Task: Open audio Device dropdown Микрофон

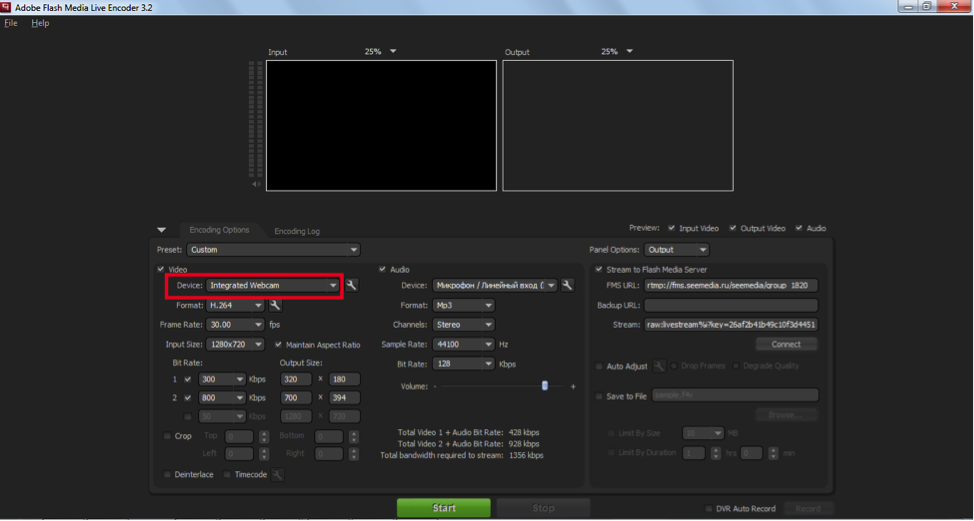Action: pos(494,286)
